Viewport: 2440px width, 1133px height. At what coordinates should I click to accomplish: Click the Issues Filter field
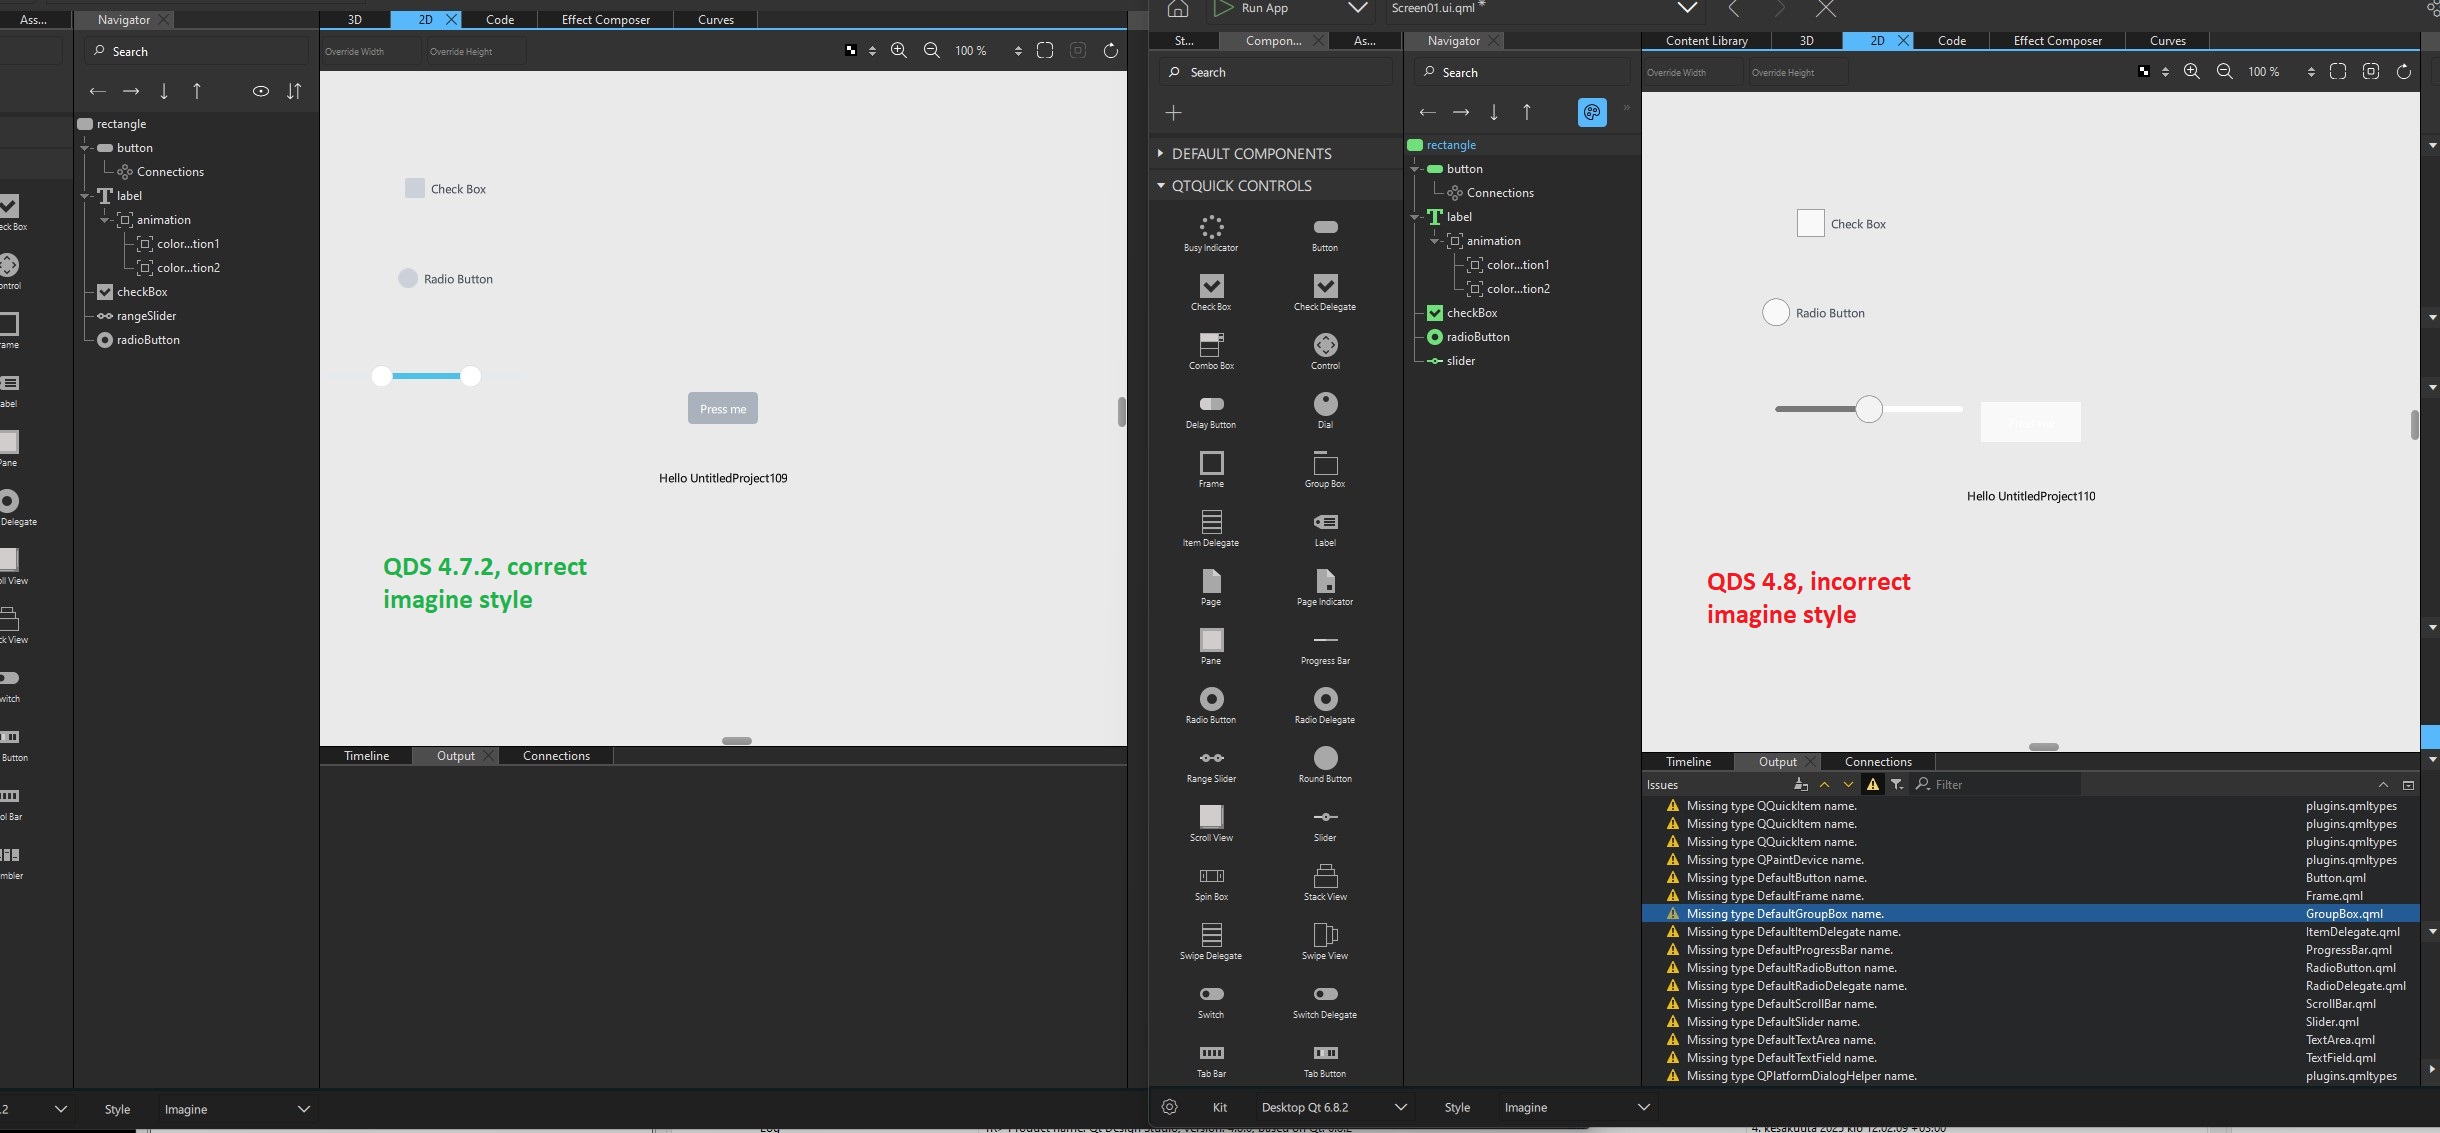coord(1997,784)
